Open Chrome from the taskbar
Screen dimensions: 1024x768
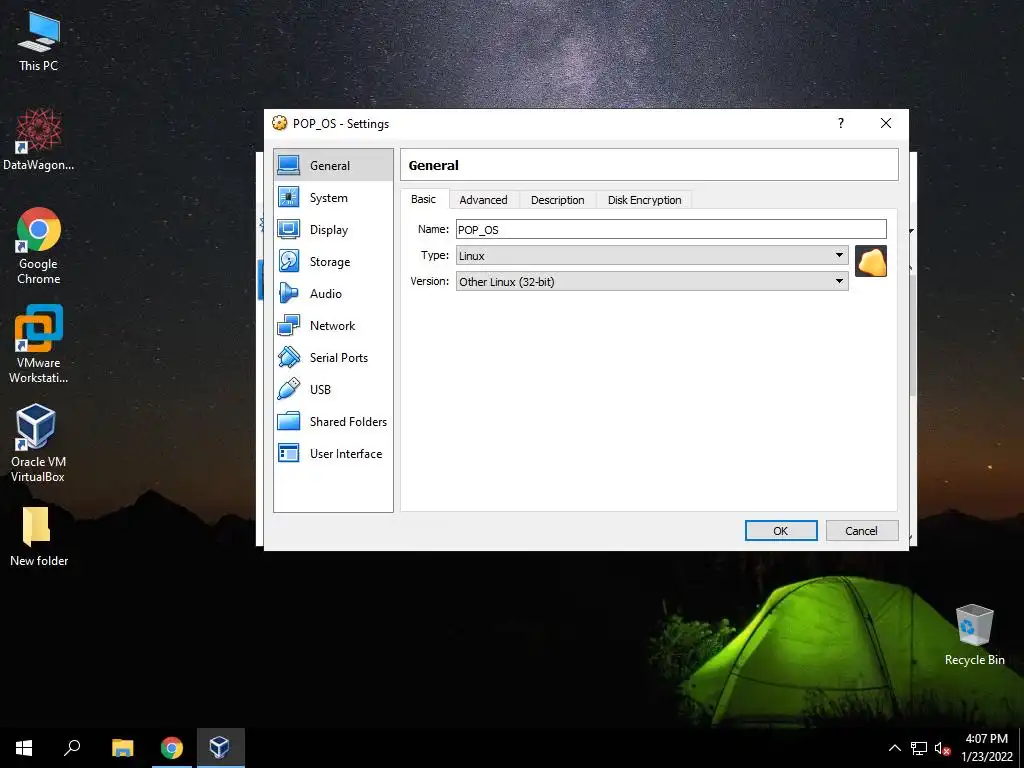[x=172, y=748]
